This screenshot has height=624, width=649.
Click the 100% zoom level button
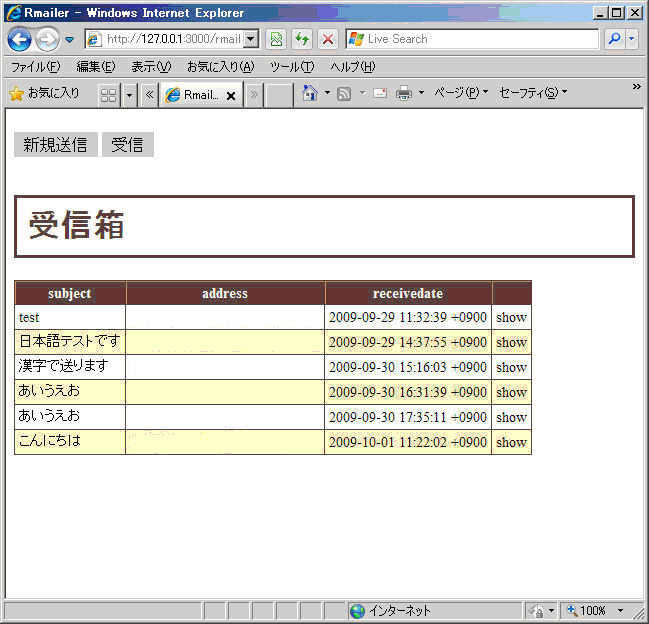pos(587,611)
